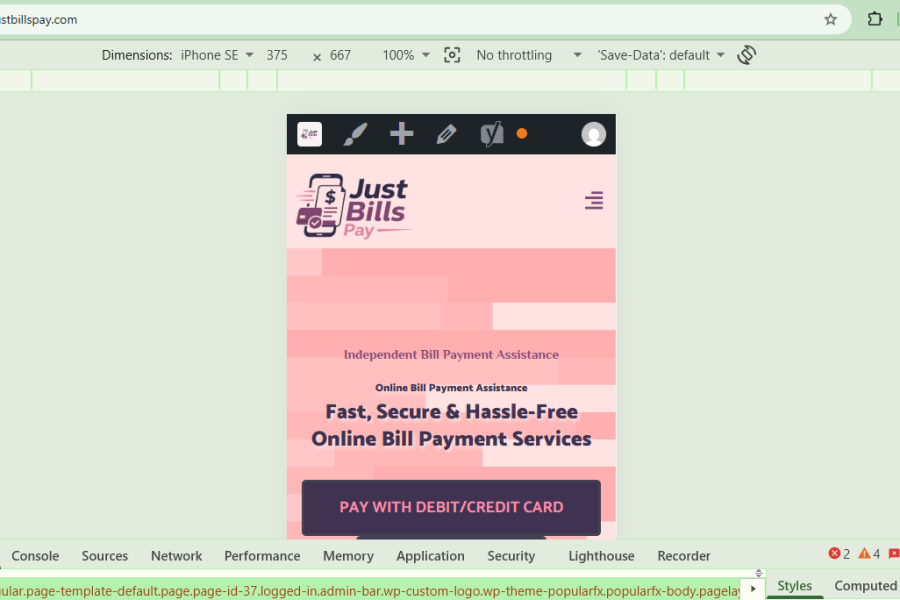Click the DOM breadcrumb body element path
Screen dimensions: 900x600
(x=369, y=591)
